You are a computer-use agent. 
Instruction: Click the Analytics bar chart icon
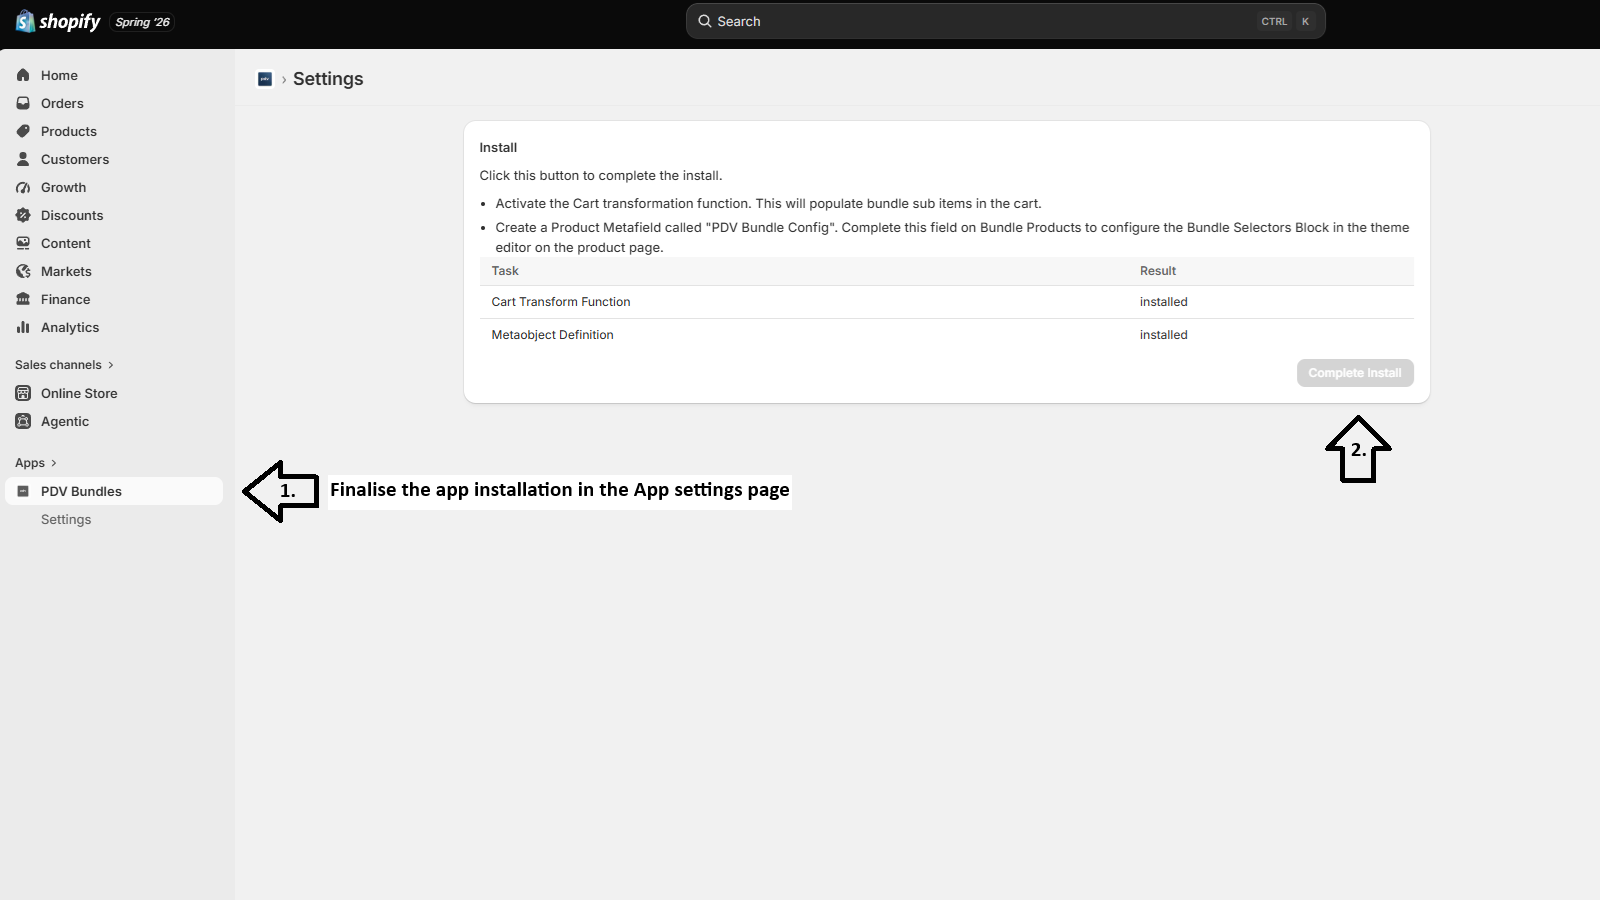23,327
